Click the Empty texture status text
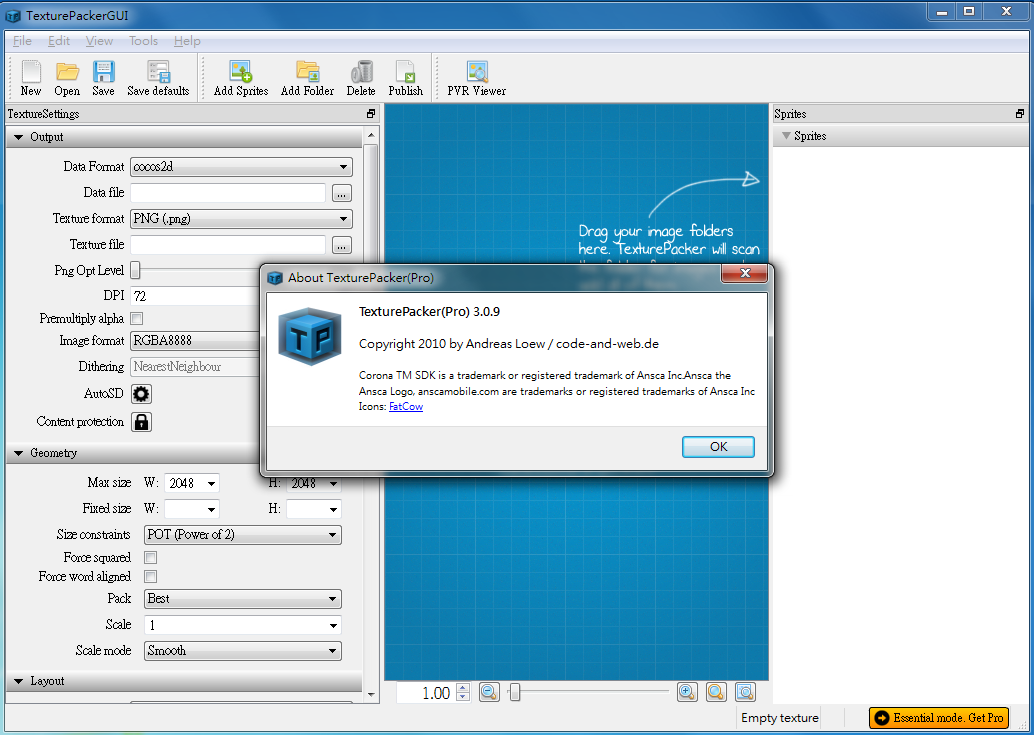This screenshot has height=735, width=1034. pyautogui.click(x=779, y=718)
